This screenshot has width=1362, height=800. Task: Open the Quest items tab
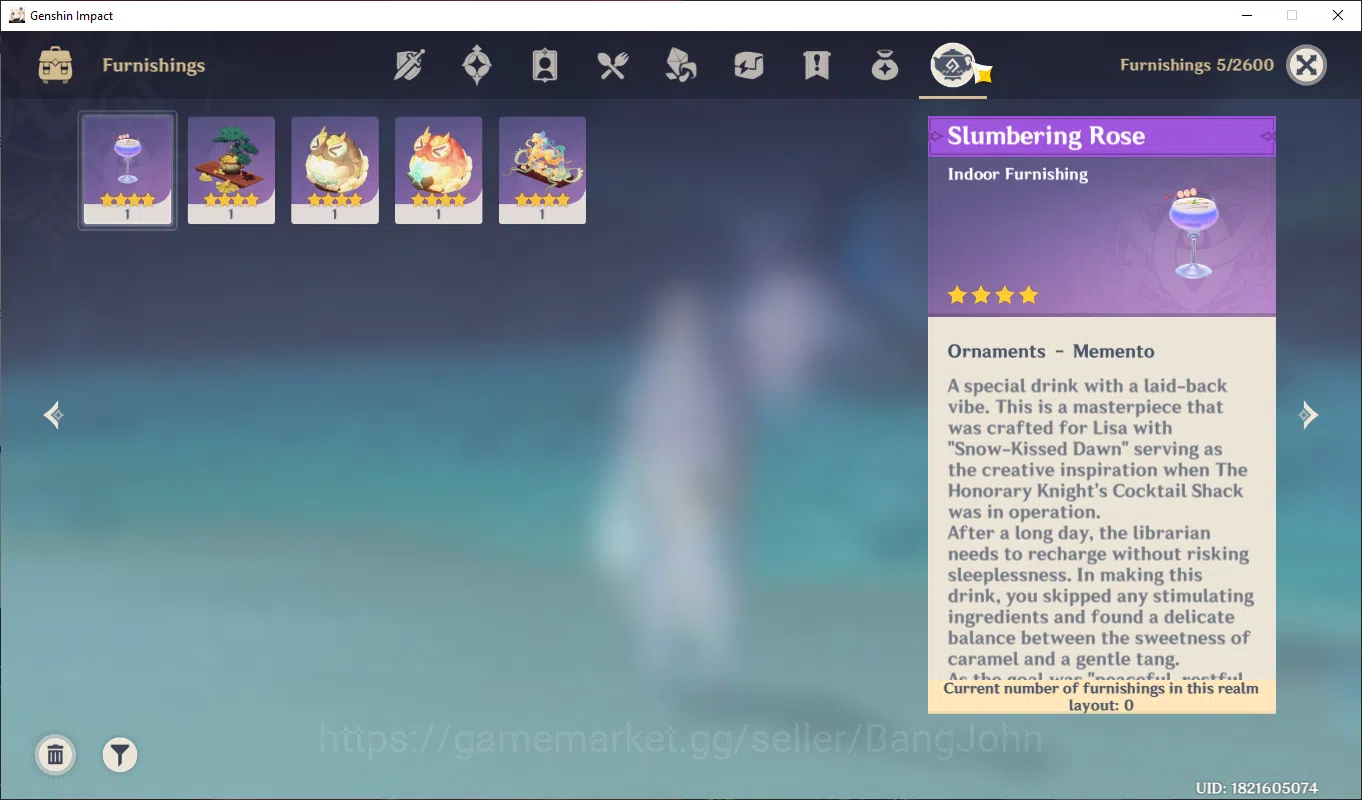pyautogui.click(x=816, y=66)
